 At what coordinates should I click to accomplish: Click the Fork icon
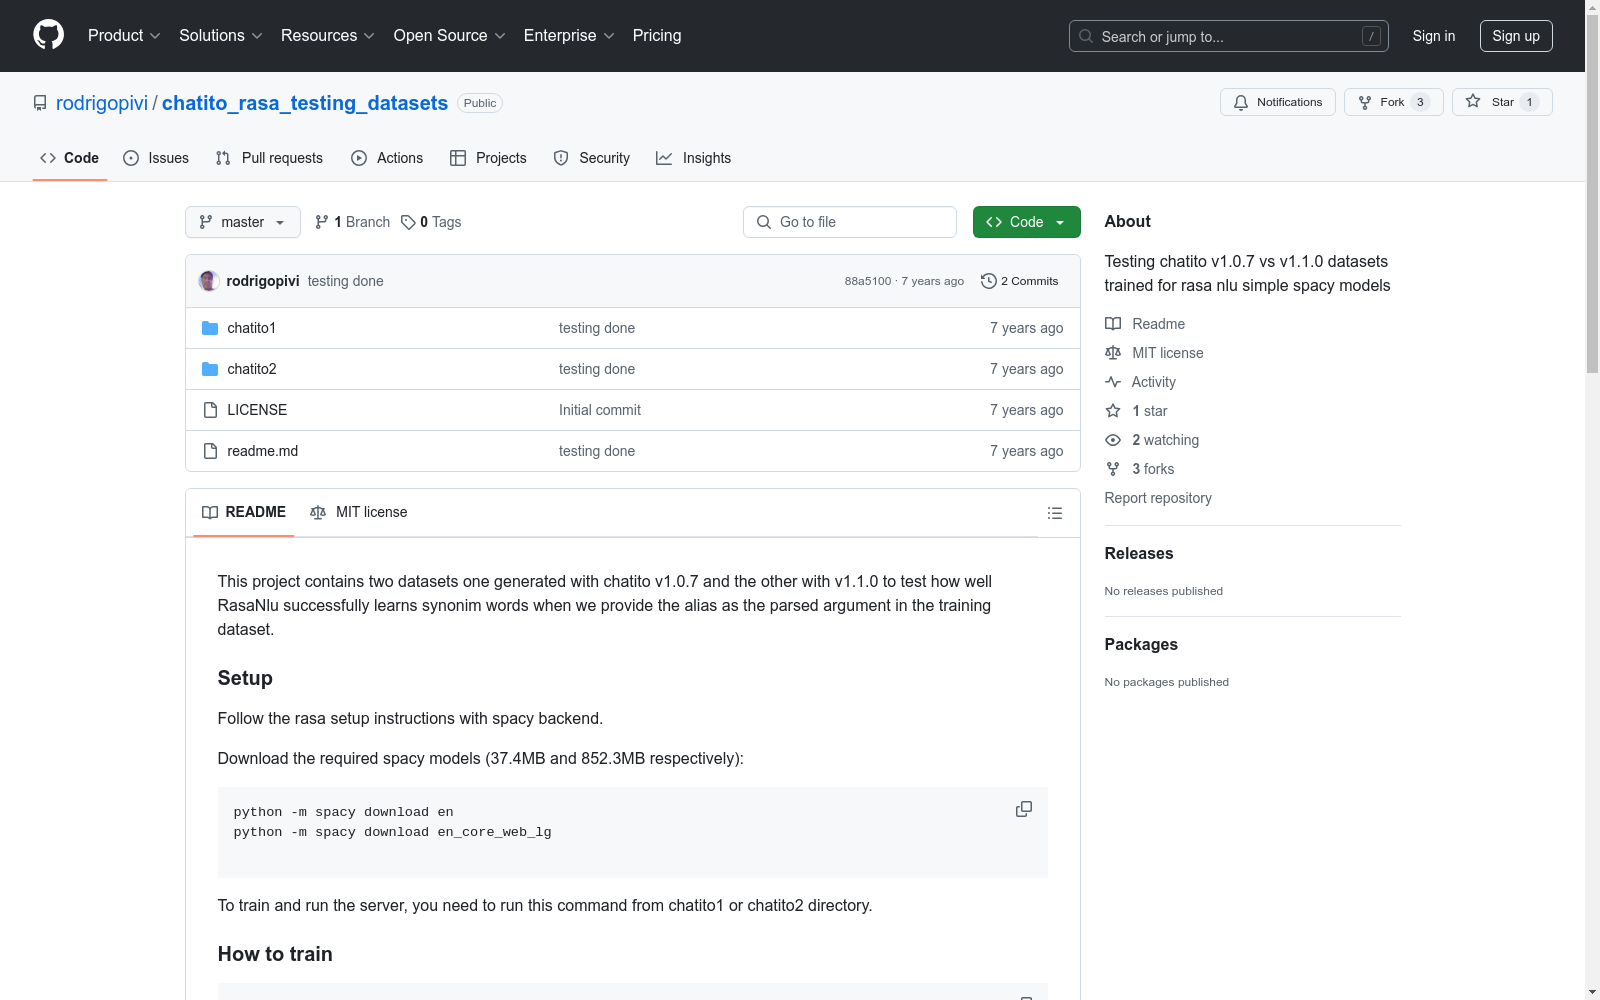pyautogui.click(x=1365, y=102)
